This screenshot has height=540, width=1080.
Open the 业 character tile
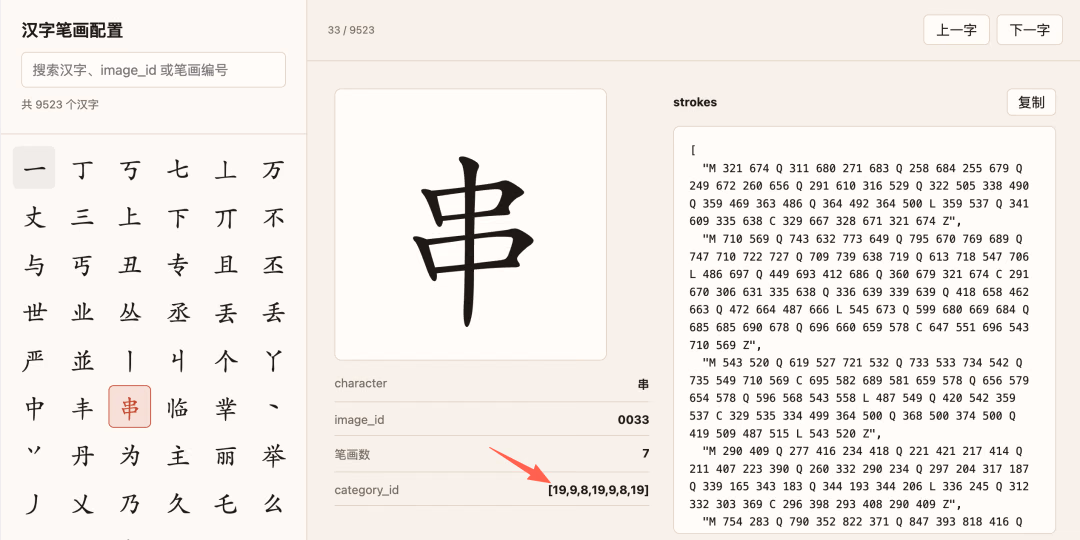(x=82, y=312)
